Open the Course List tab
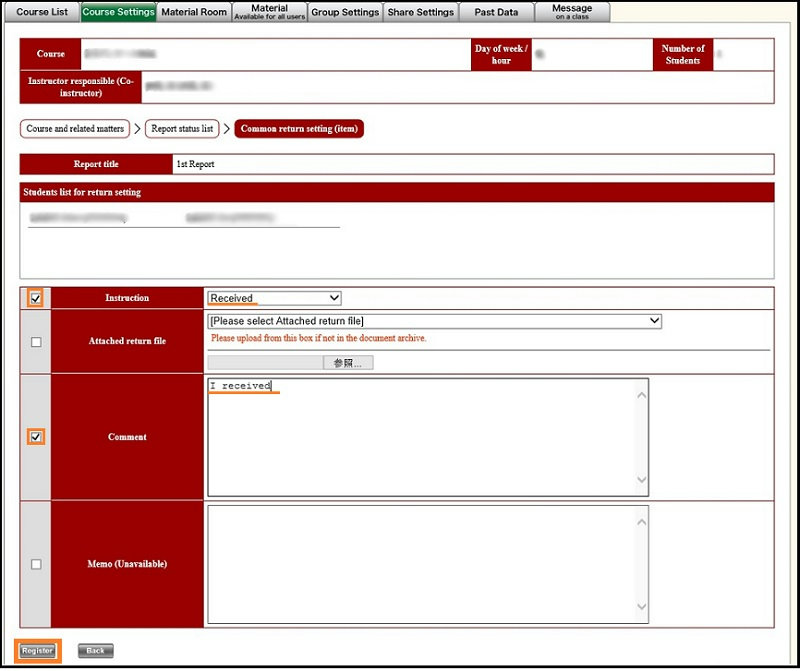The width and height of the screenshot is (800, 671). click(x=41, y=12)
